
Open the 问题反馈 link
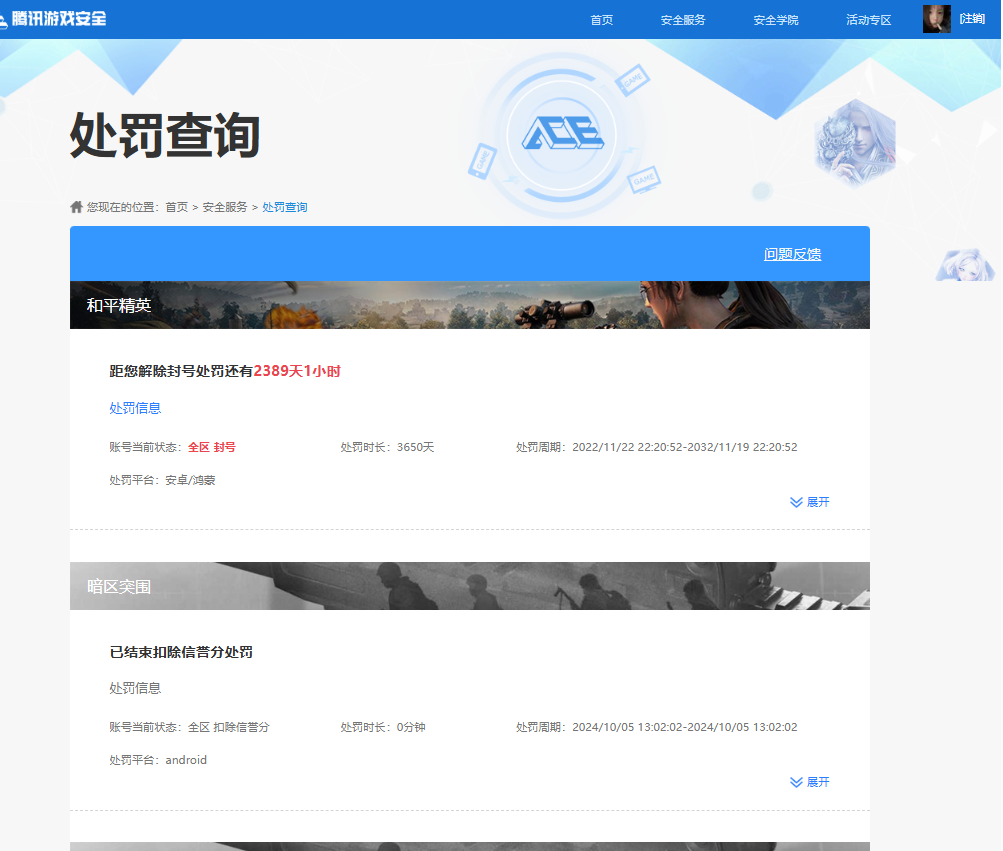click(x=792, y=254)
